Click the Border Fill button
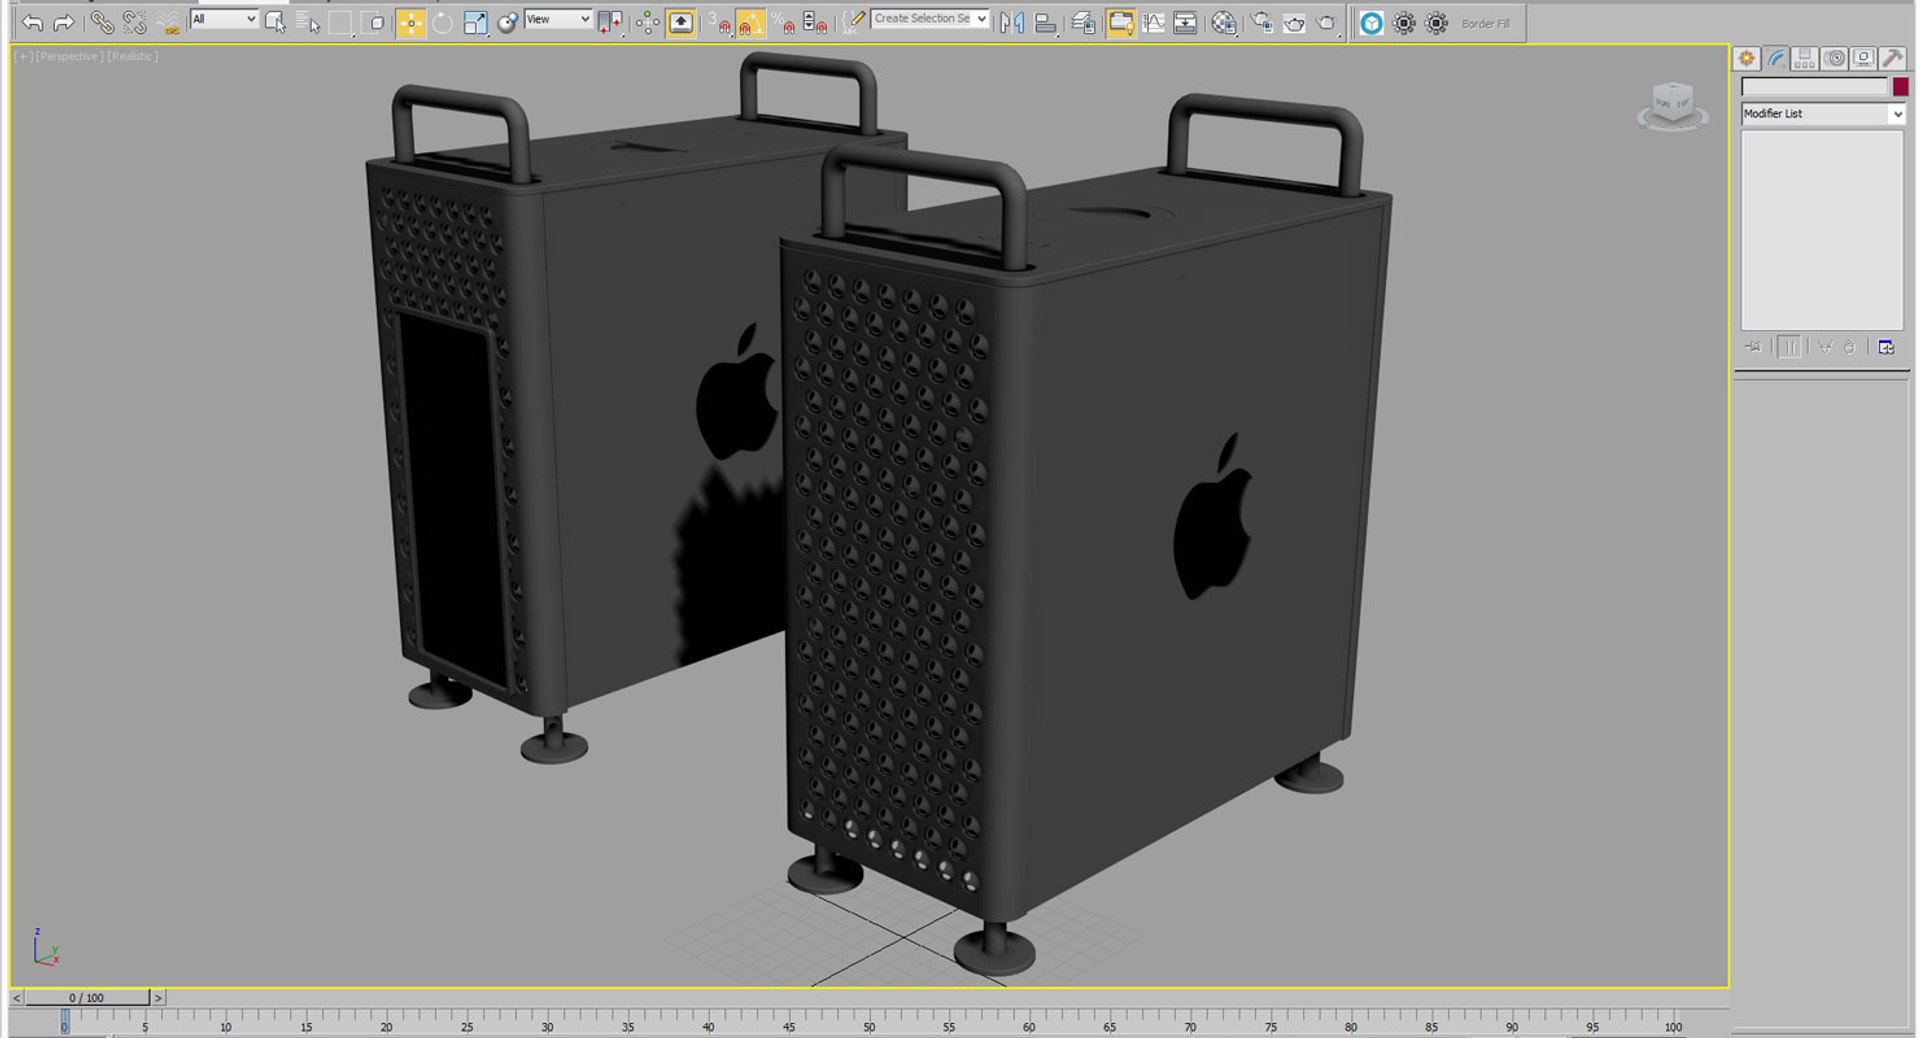The height and width of the screenshot is (1038, 1920). (x=1486, y=24)
